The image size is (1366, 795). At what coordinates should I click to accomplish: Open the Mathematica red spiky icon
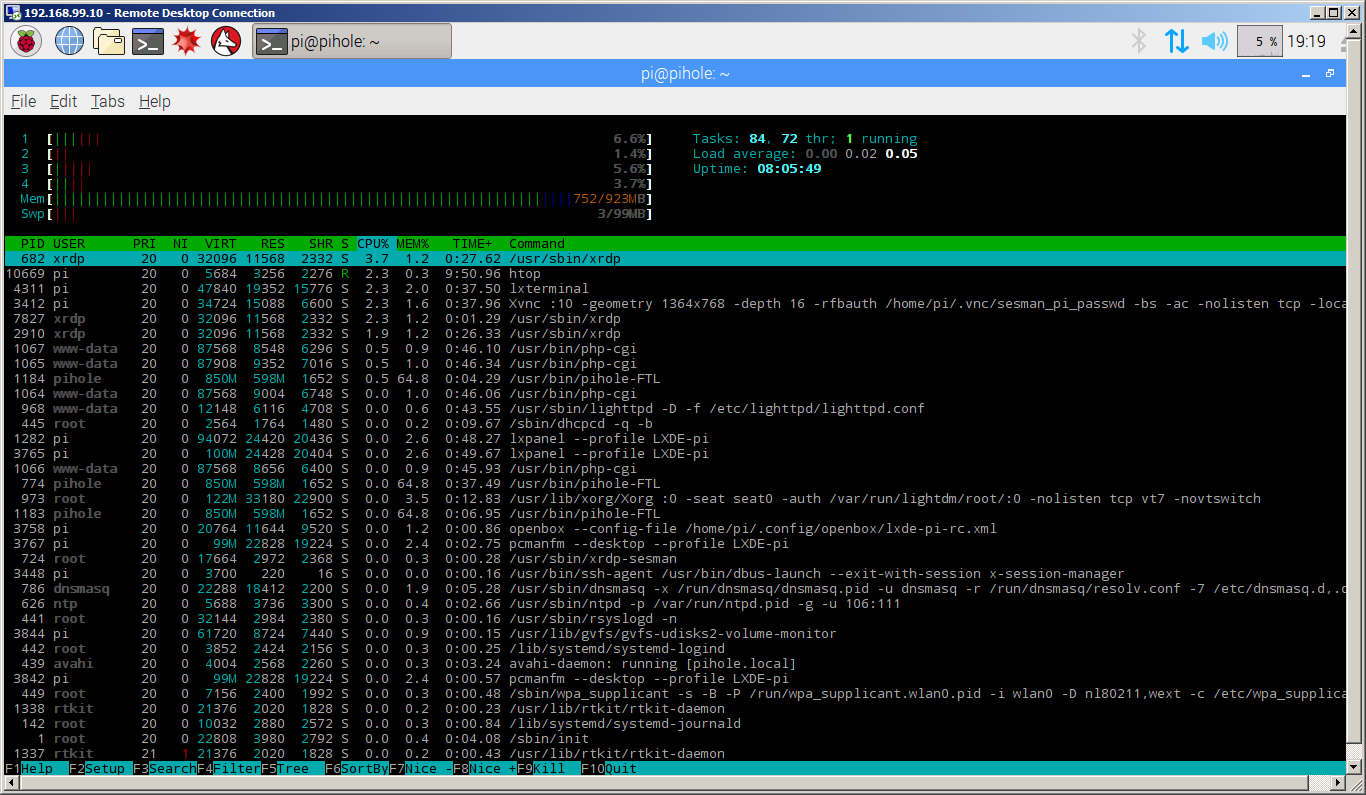click(x=187, y=41)
